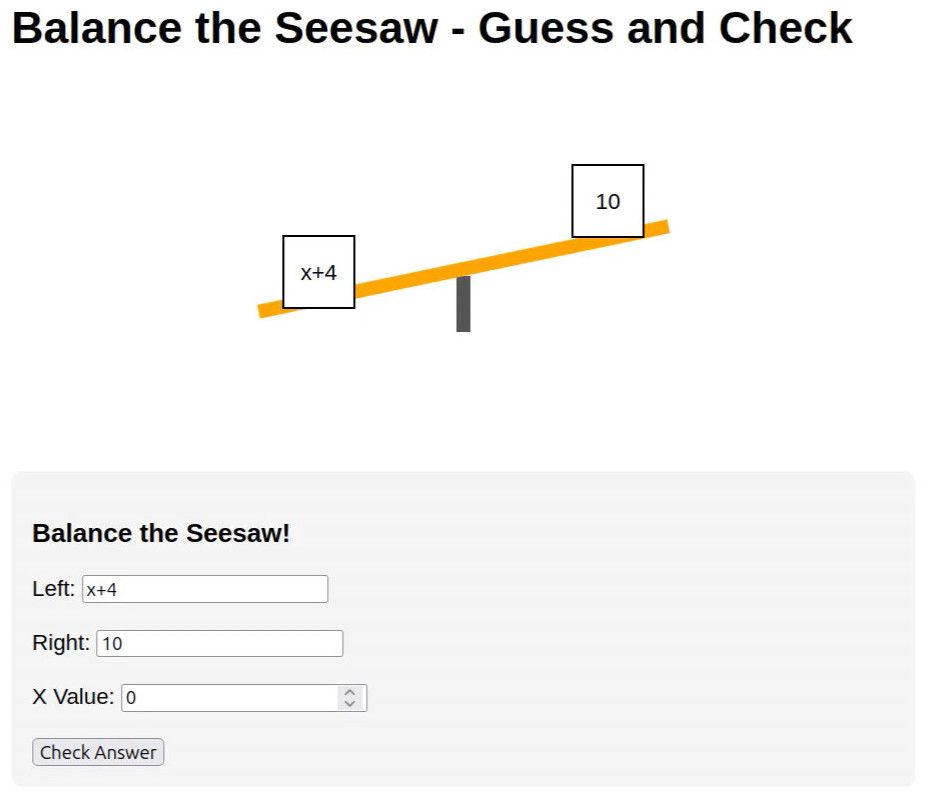The width and height of the screenshot is (933, 805).
Task: Click the beam between fulcrum and 10 box
Action: click(x=518, y=256)
